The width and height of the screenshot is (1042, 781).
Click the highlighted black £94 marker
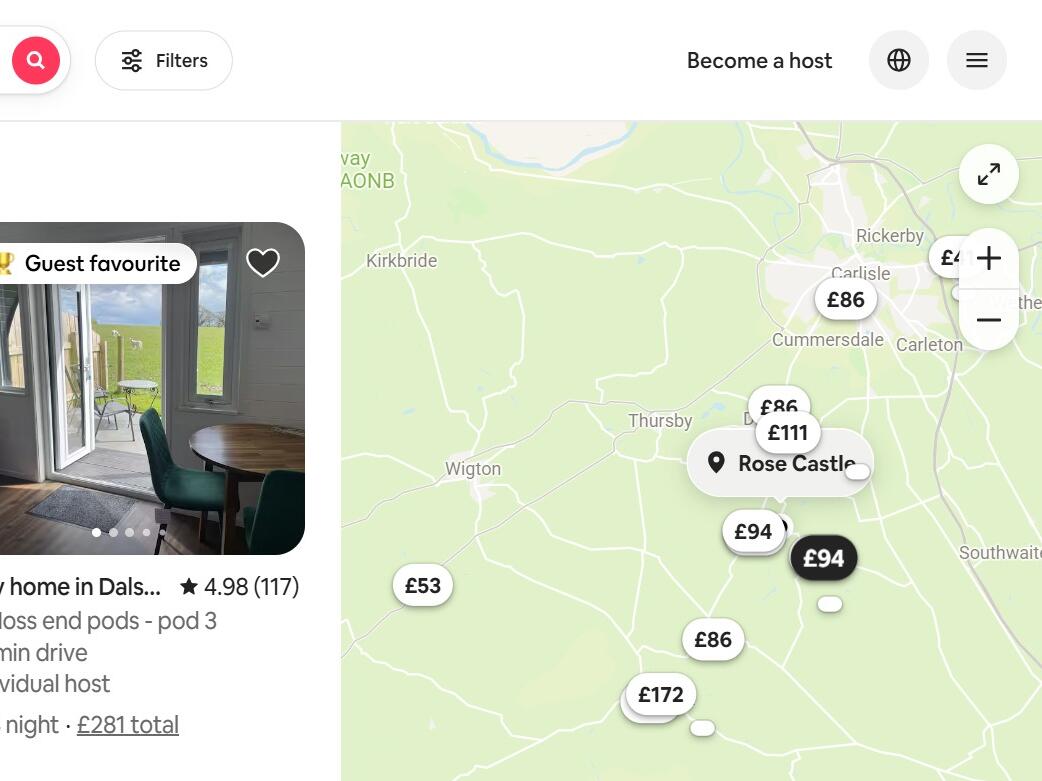823,558
